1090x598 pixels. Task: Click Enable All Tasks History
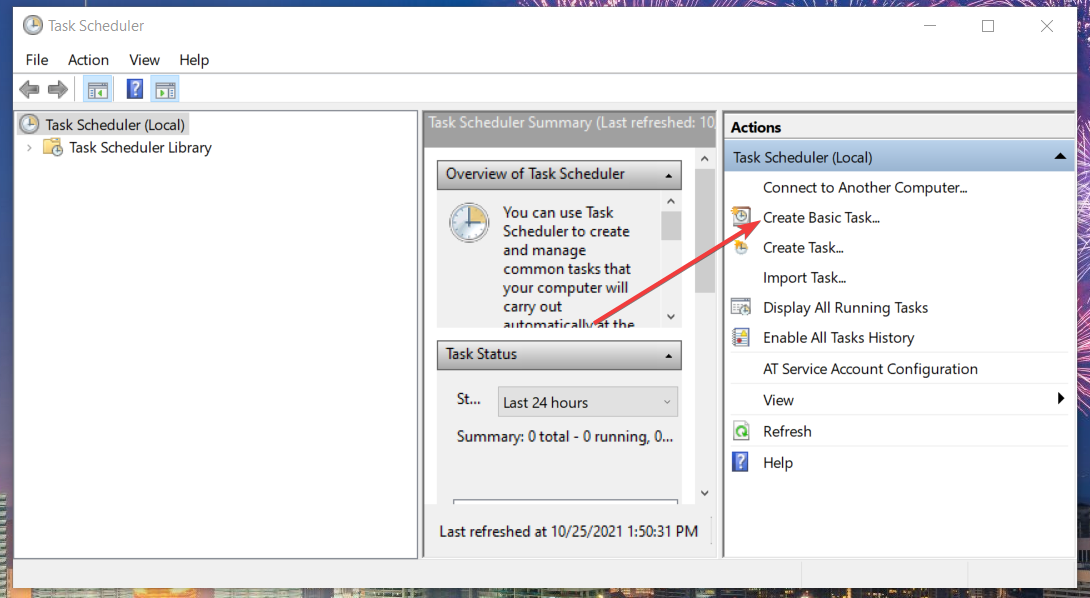click(838, 338)
